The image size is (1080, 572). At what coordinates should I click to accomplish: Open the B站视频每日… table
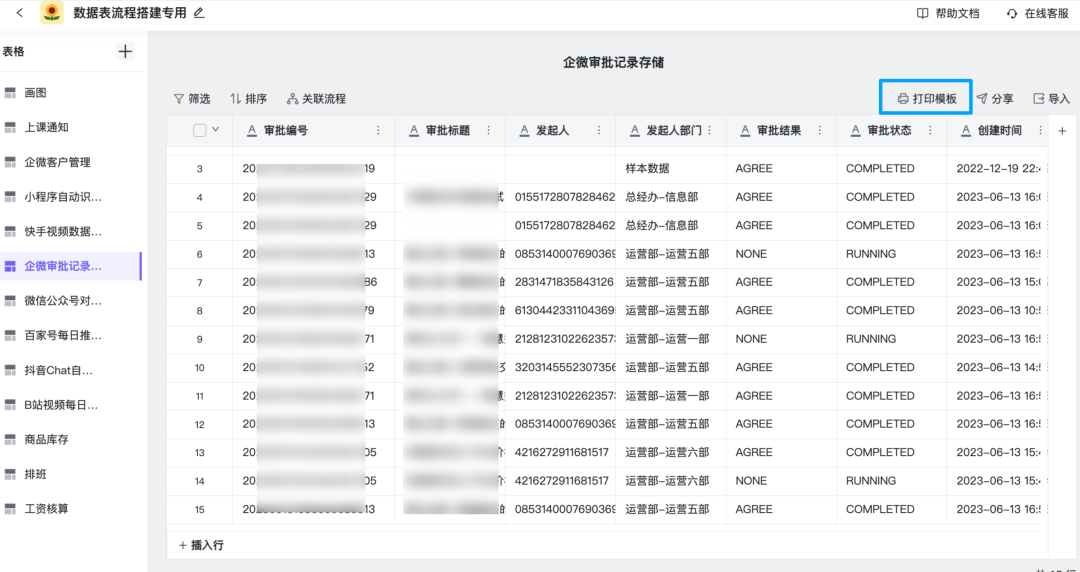click(71, 405)
